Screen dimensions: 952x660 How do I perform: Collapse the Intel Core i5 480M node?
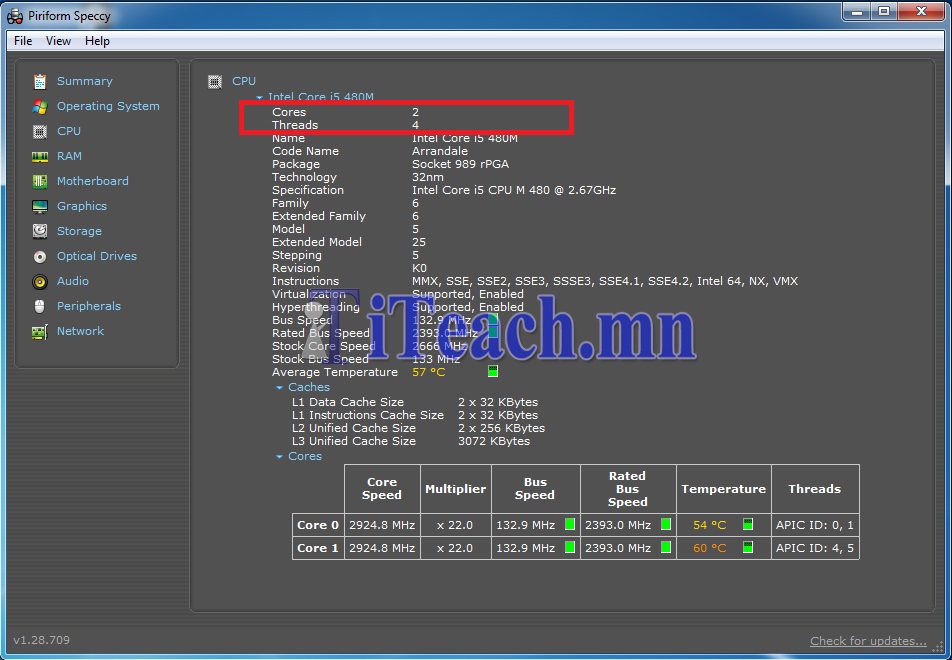[260, 98]
